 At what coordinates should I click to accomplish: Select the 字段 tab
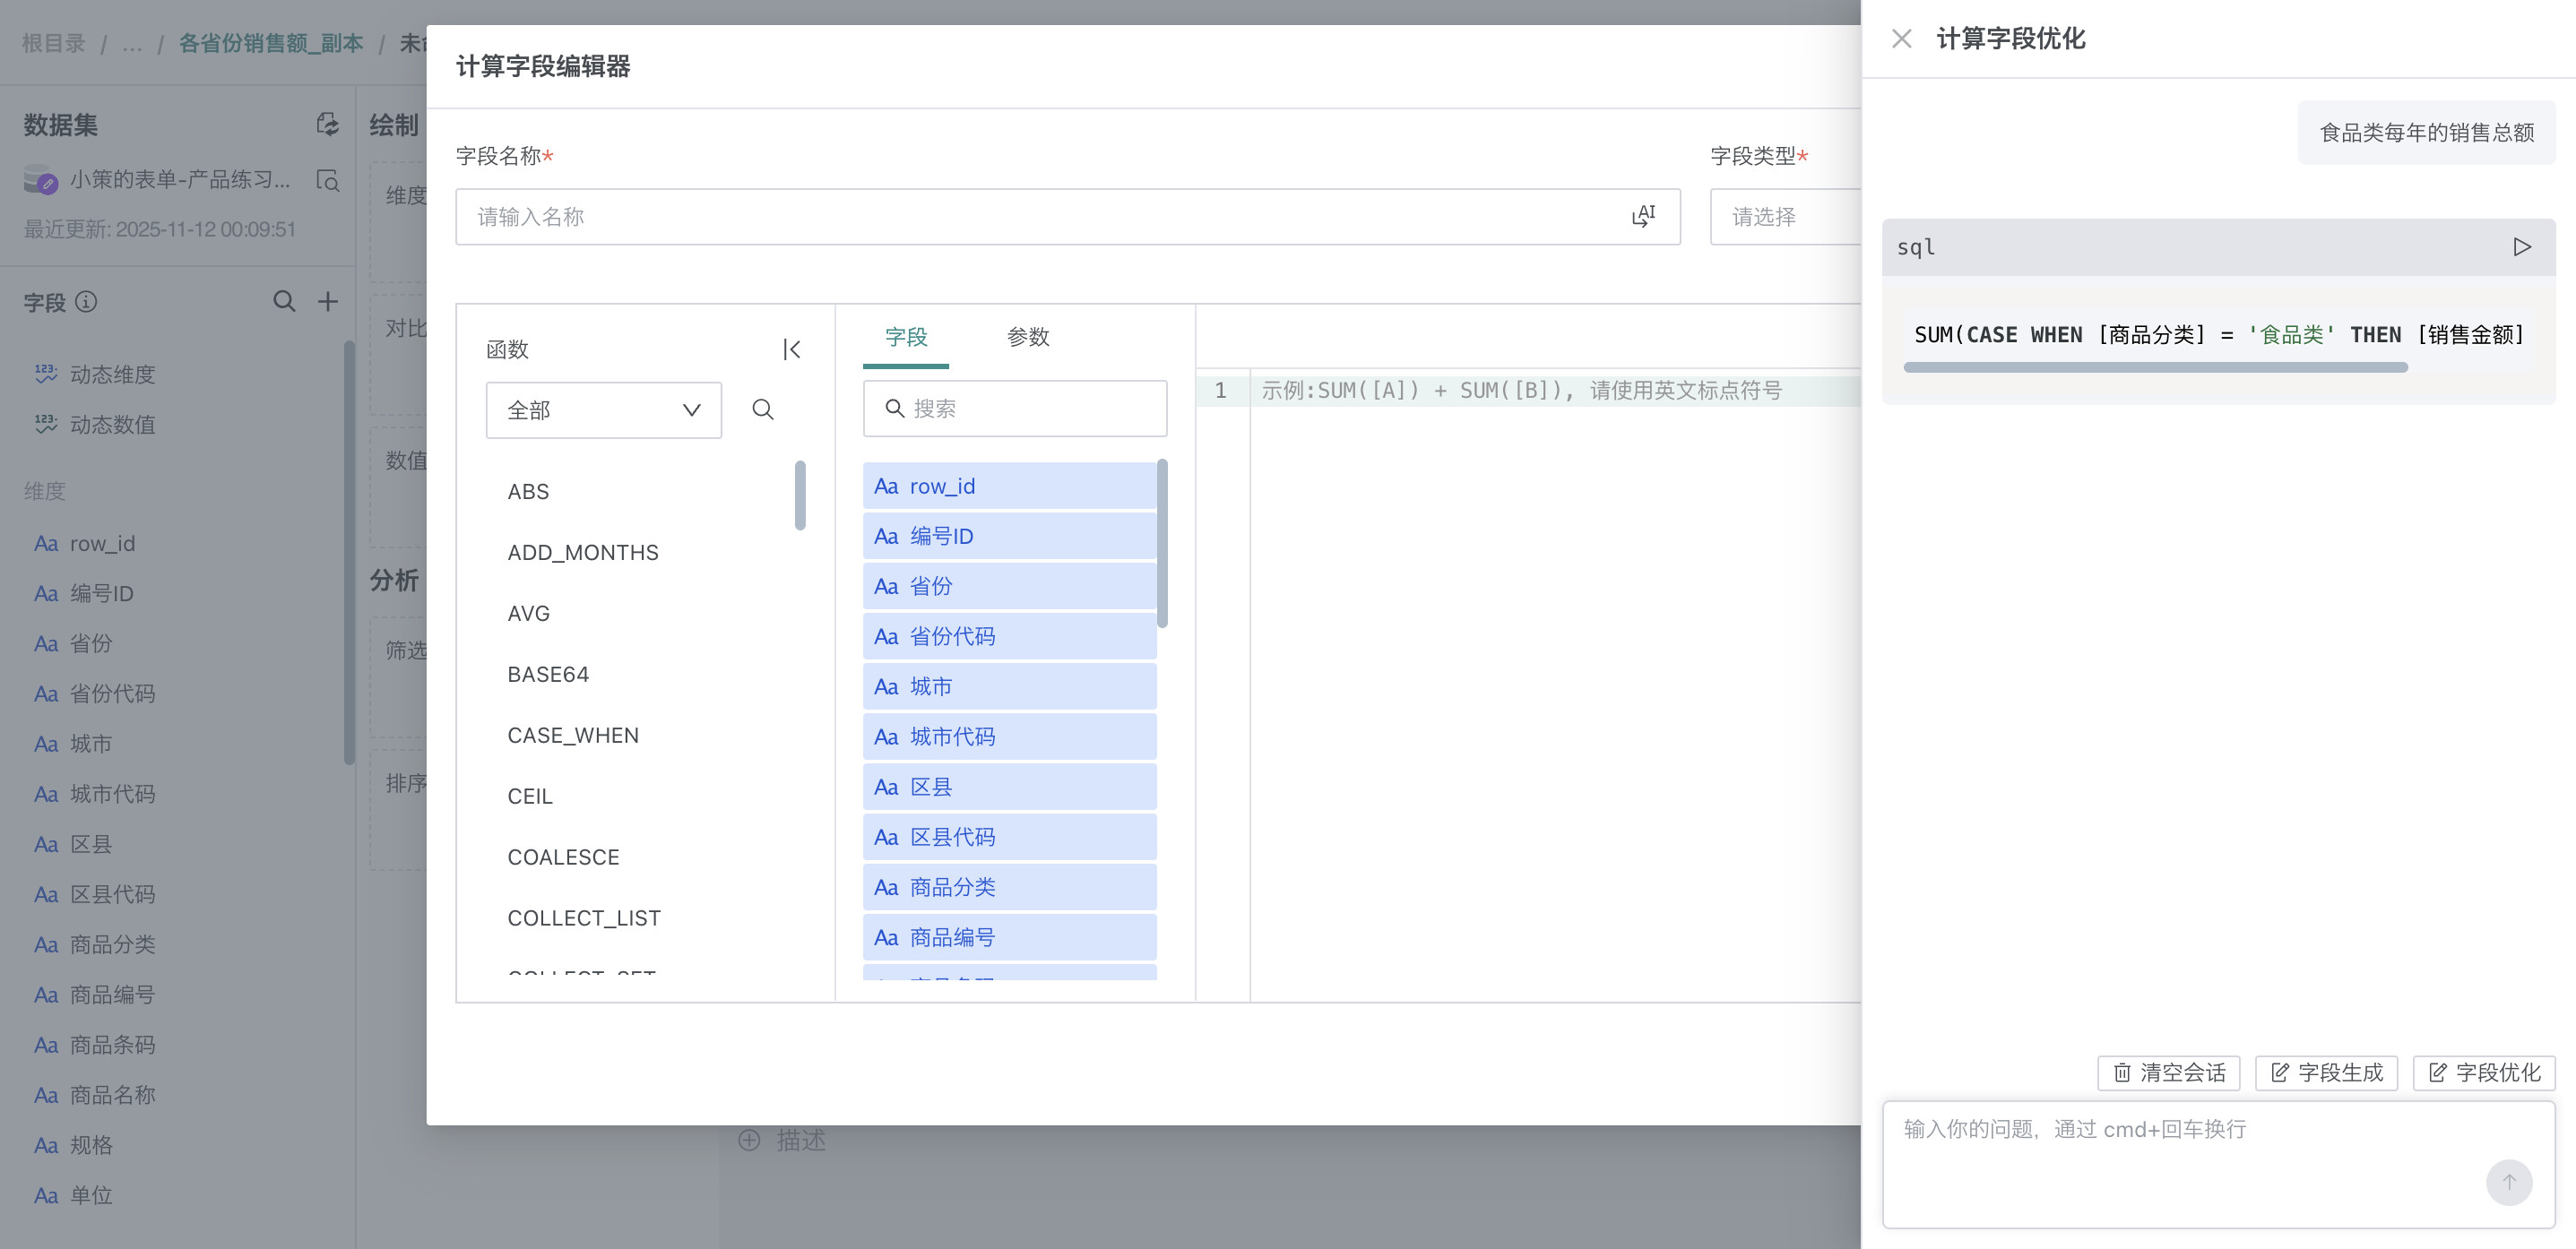[x=906, y=337]
